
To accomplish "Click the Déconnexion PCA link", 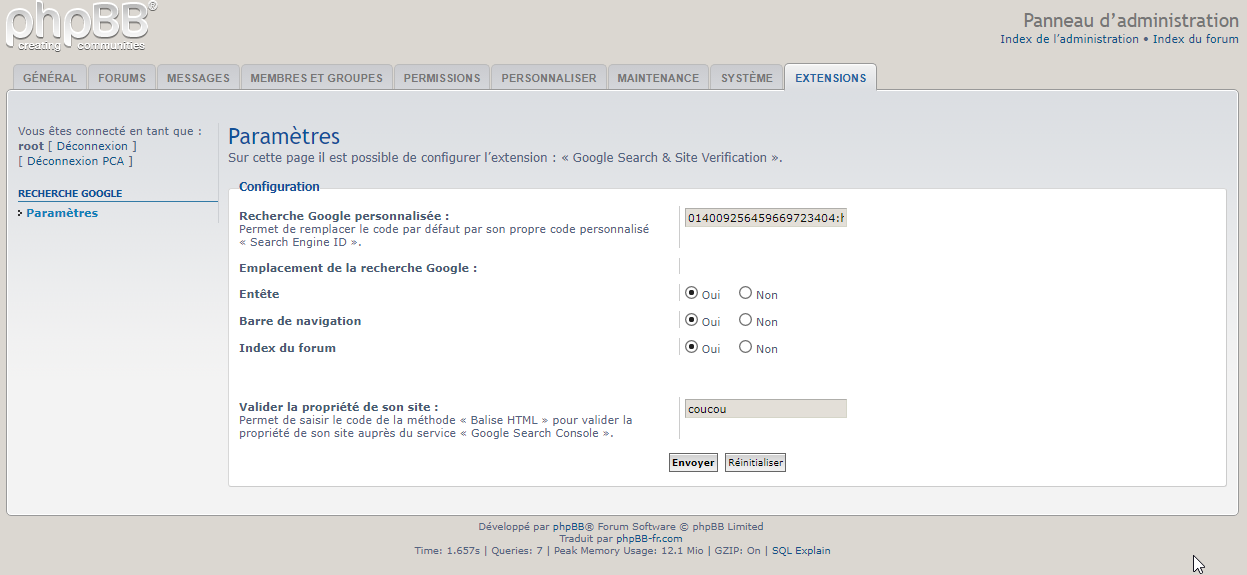I will [x=76, y=161].
